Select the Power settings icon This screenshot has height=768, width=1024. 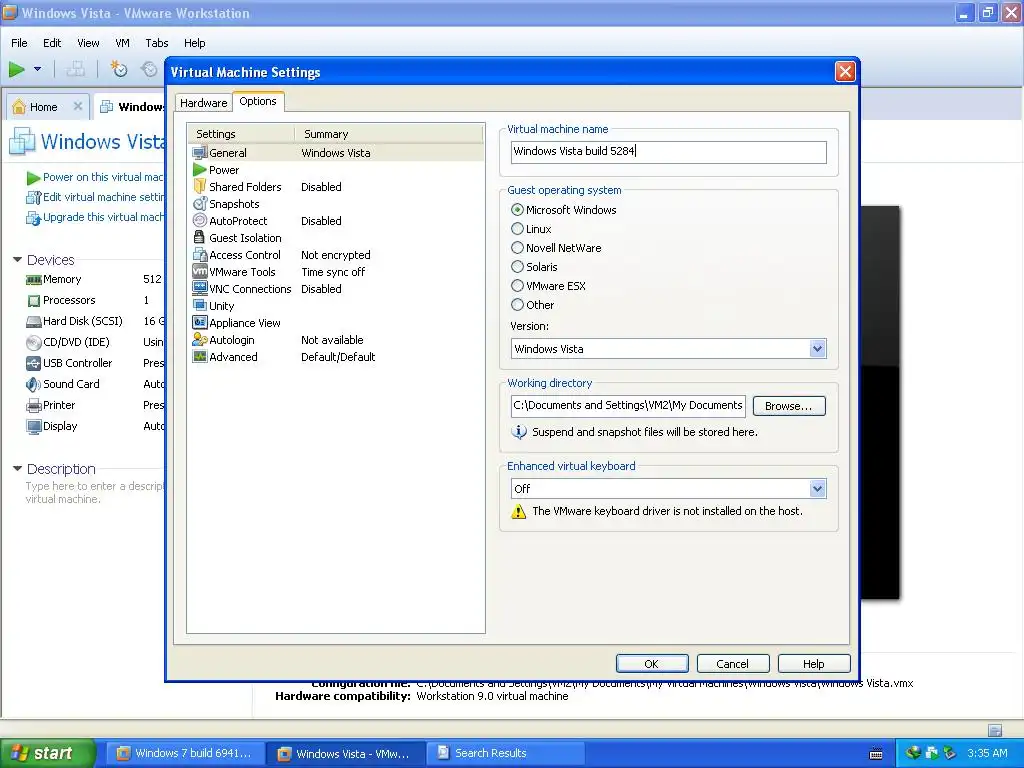(200, 170)
